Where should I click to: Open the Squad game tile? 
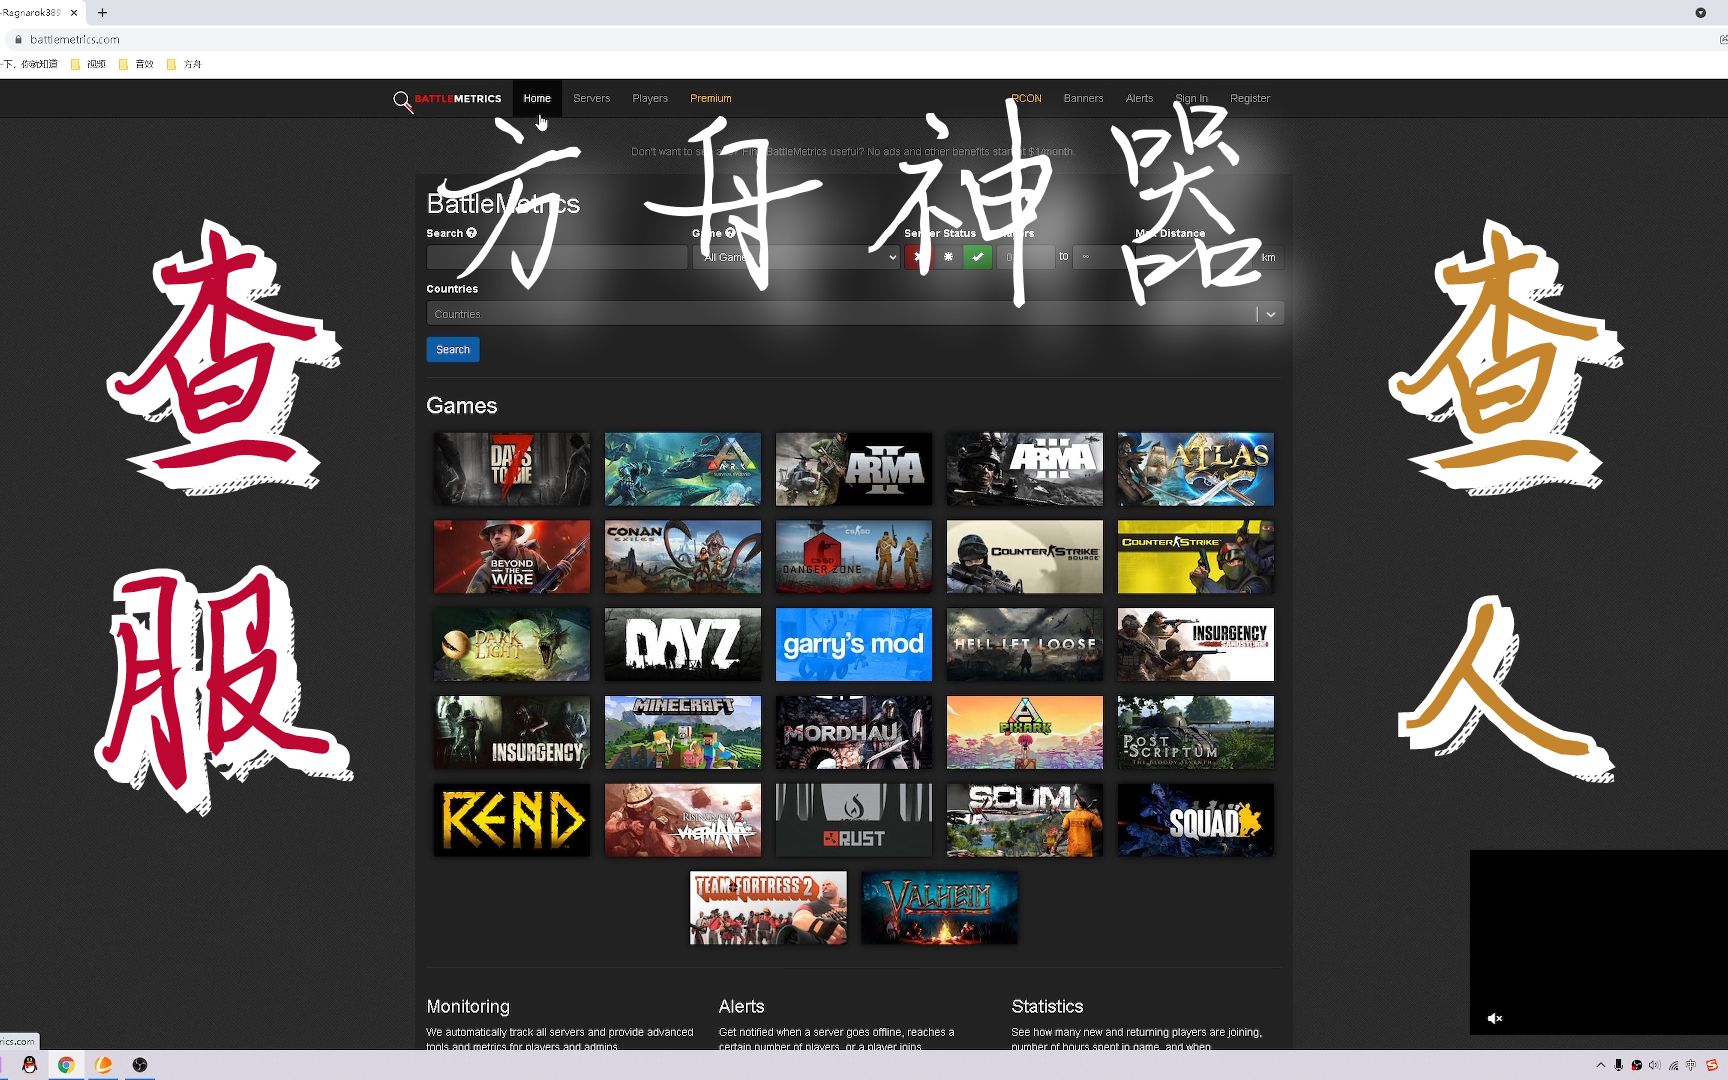click(x=1196, y=820)
